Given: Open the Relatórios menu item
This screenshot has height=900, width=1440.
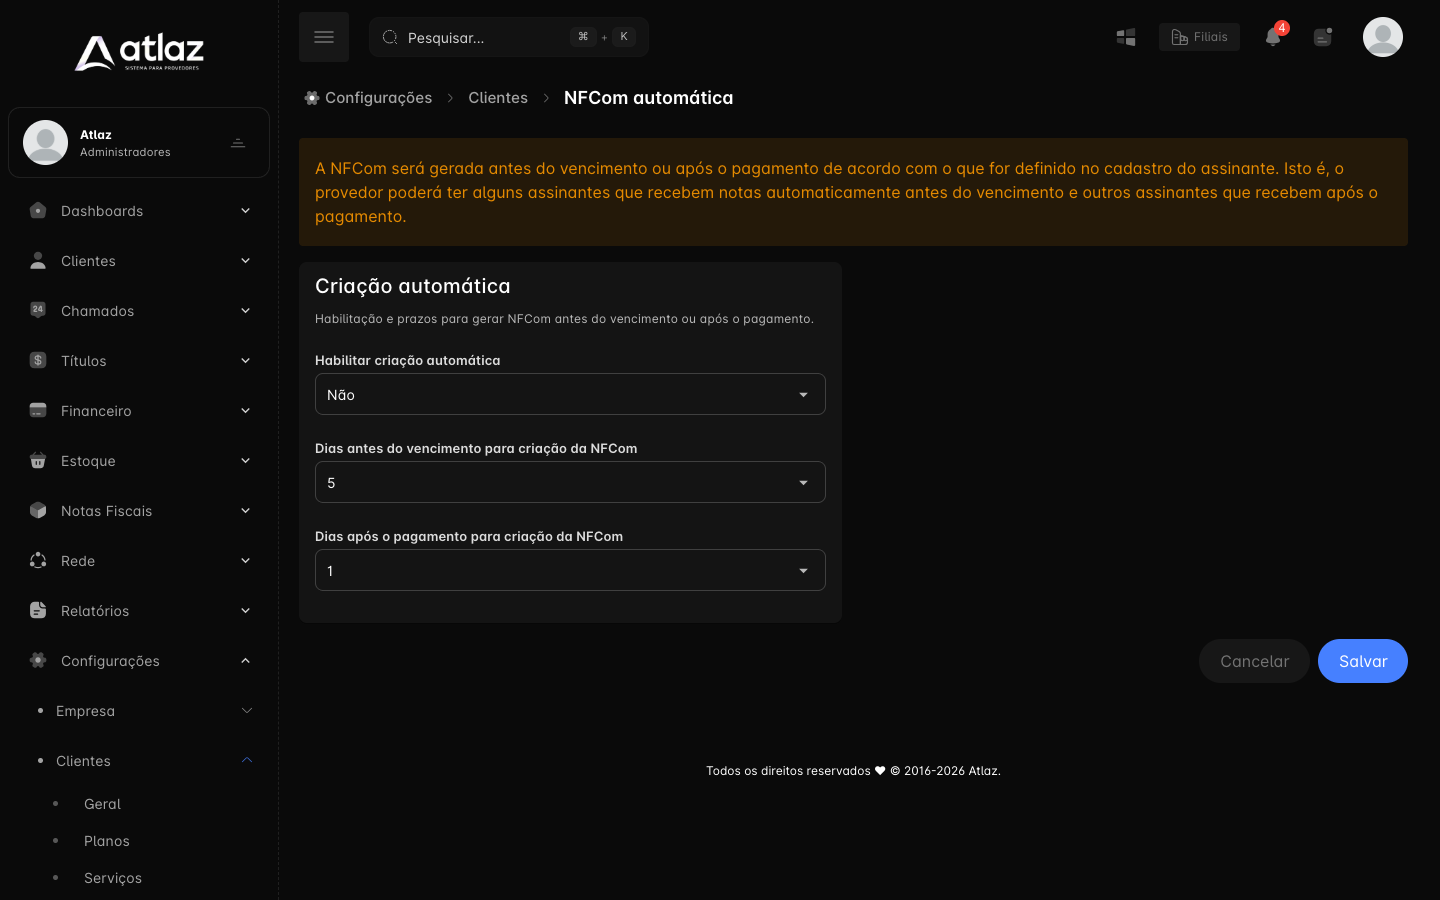Looking at the screenshot, I should coord(139,610).
